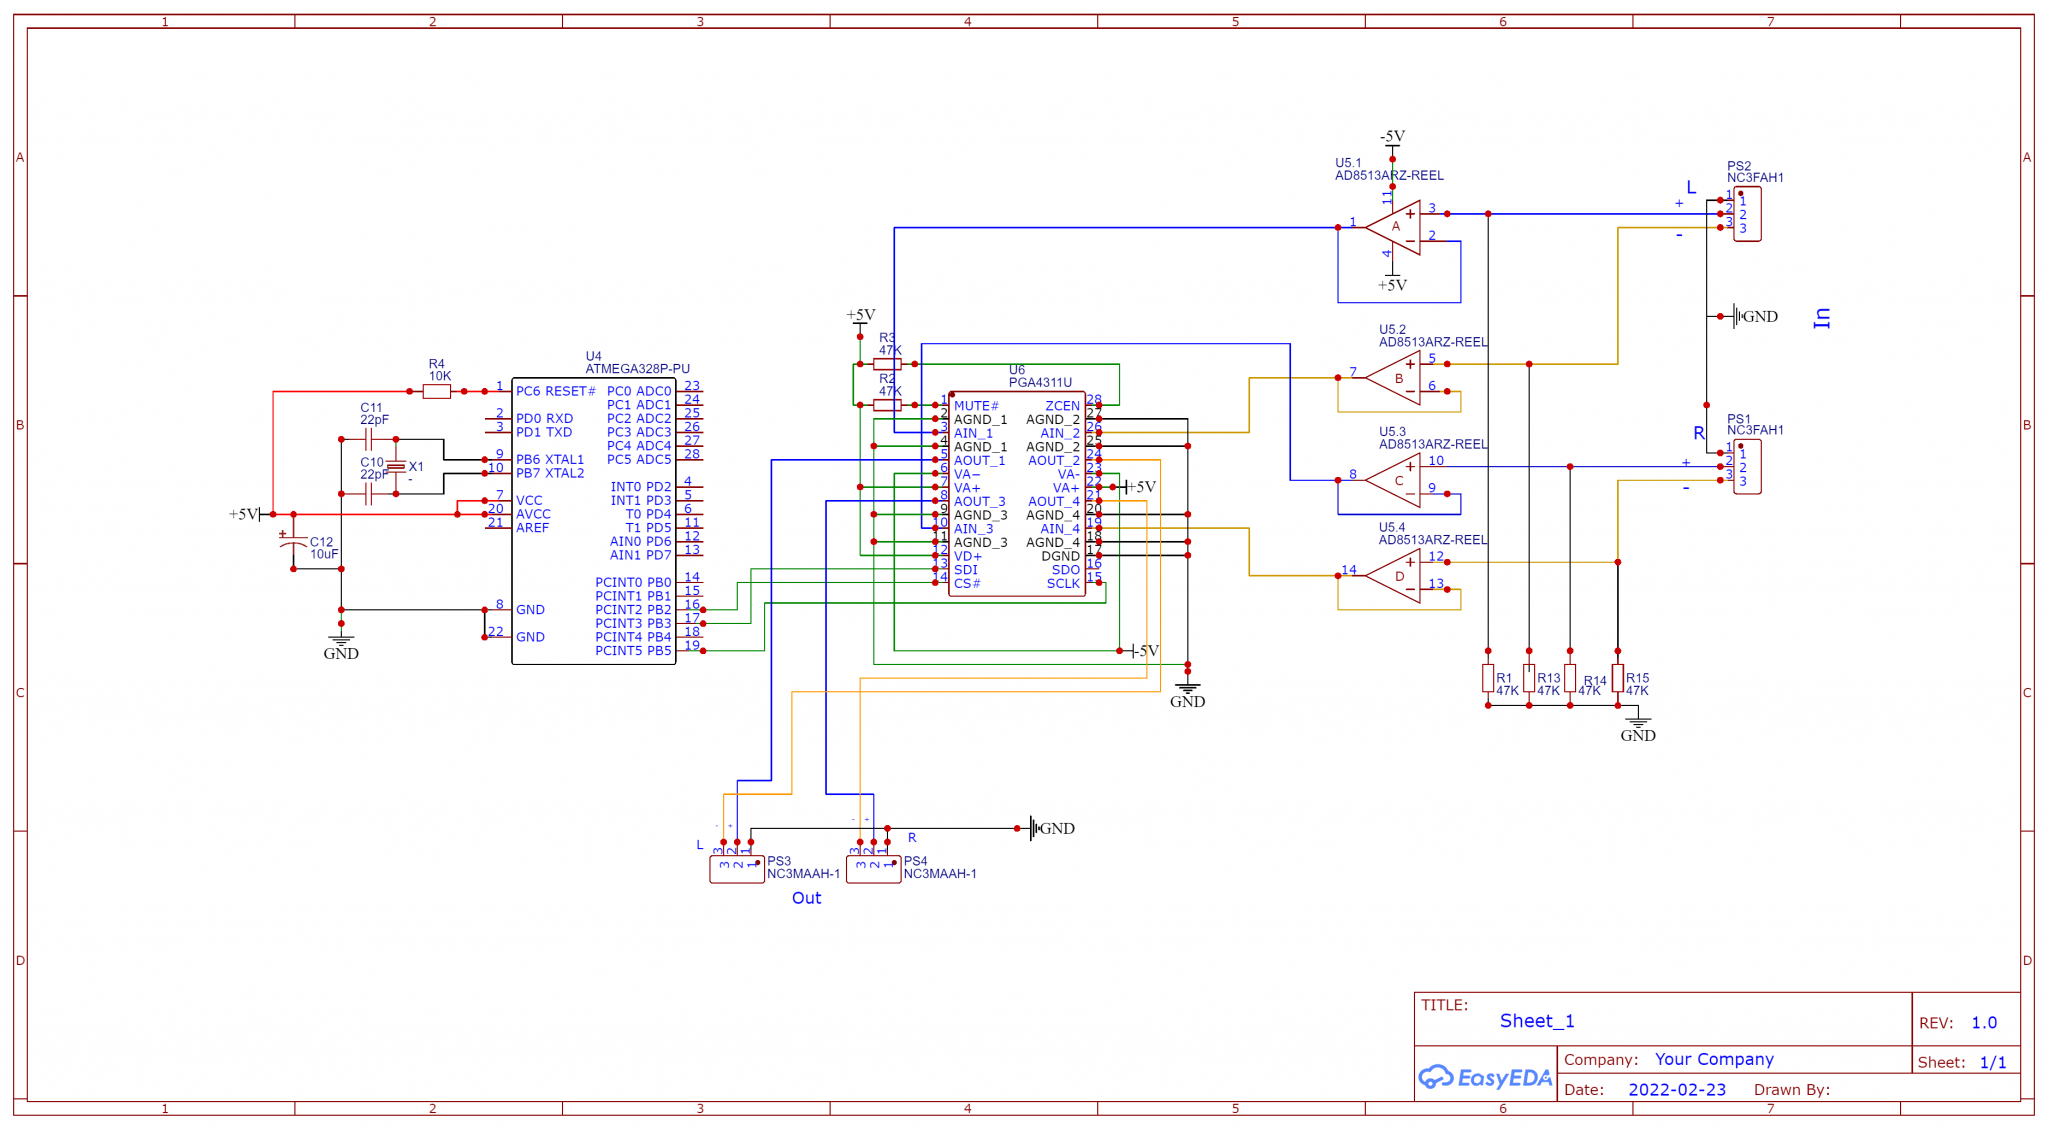Screen dimensions: 2048x1130
Task: Select the PS2 NC3FAH1 connector symbol
Action: [x=1747, y=214]
